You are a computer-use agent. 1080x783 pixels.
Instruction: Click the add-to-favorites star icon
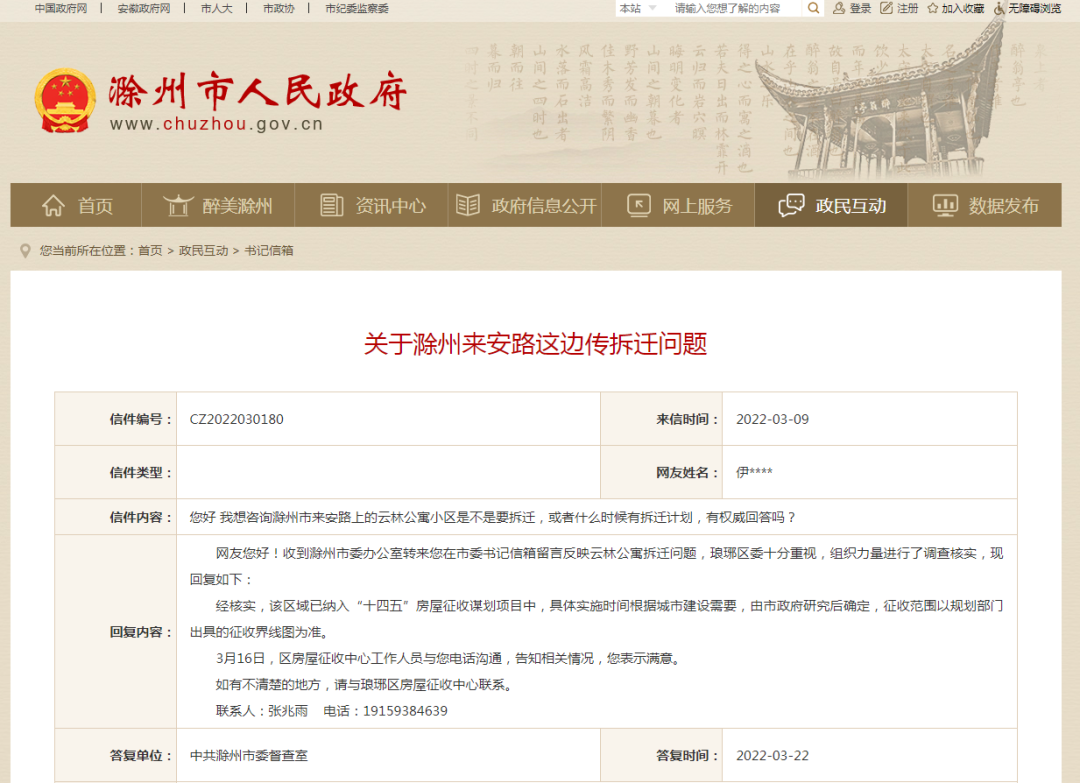click(x=933, y=8)
